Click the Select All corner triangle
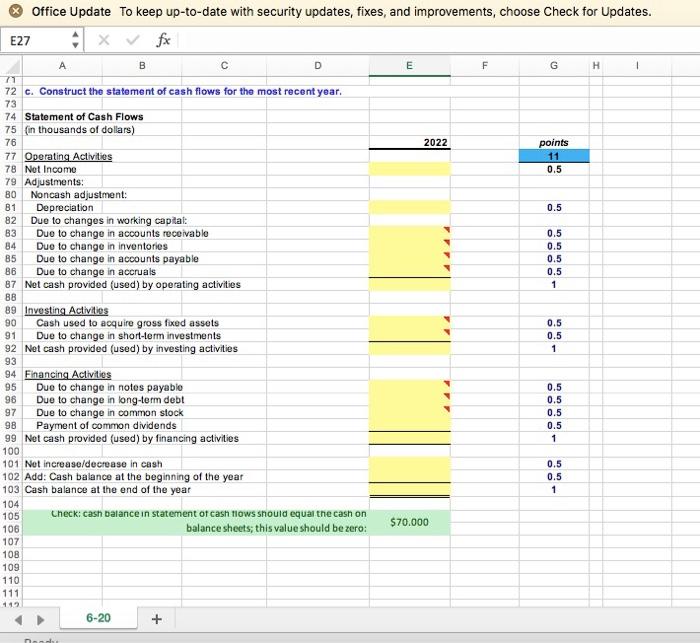Screen dimensions: 700x643 click(x=12, y=66)
